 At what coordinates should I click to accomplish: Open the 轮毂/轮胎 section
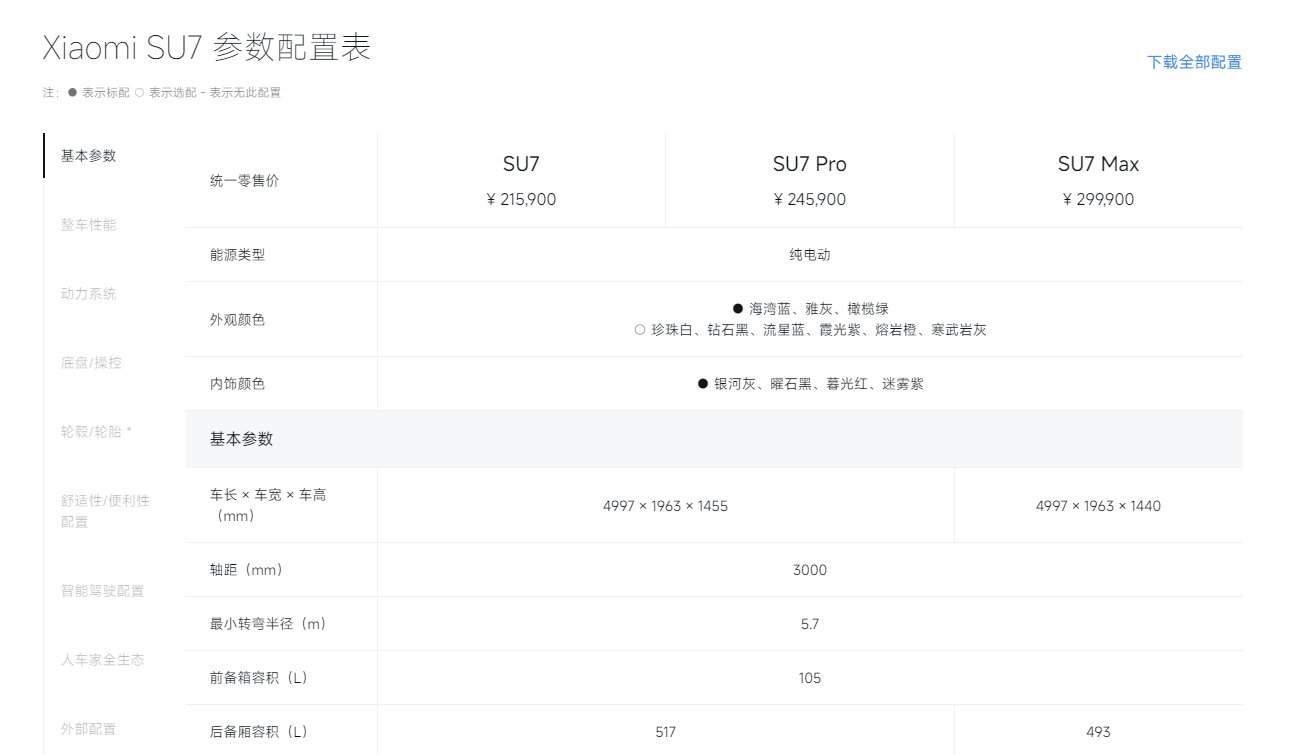coord(96,432)
